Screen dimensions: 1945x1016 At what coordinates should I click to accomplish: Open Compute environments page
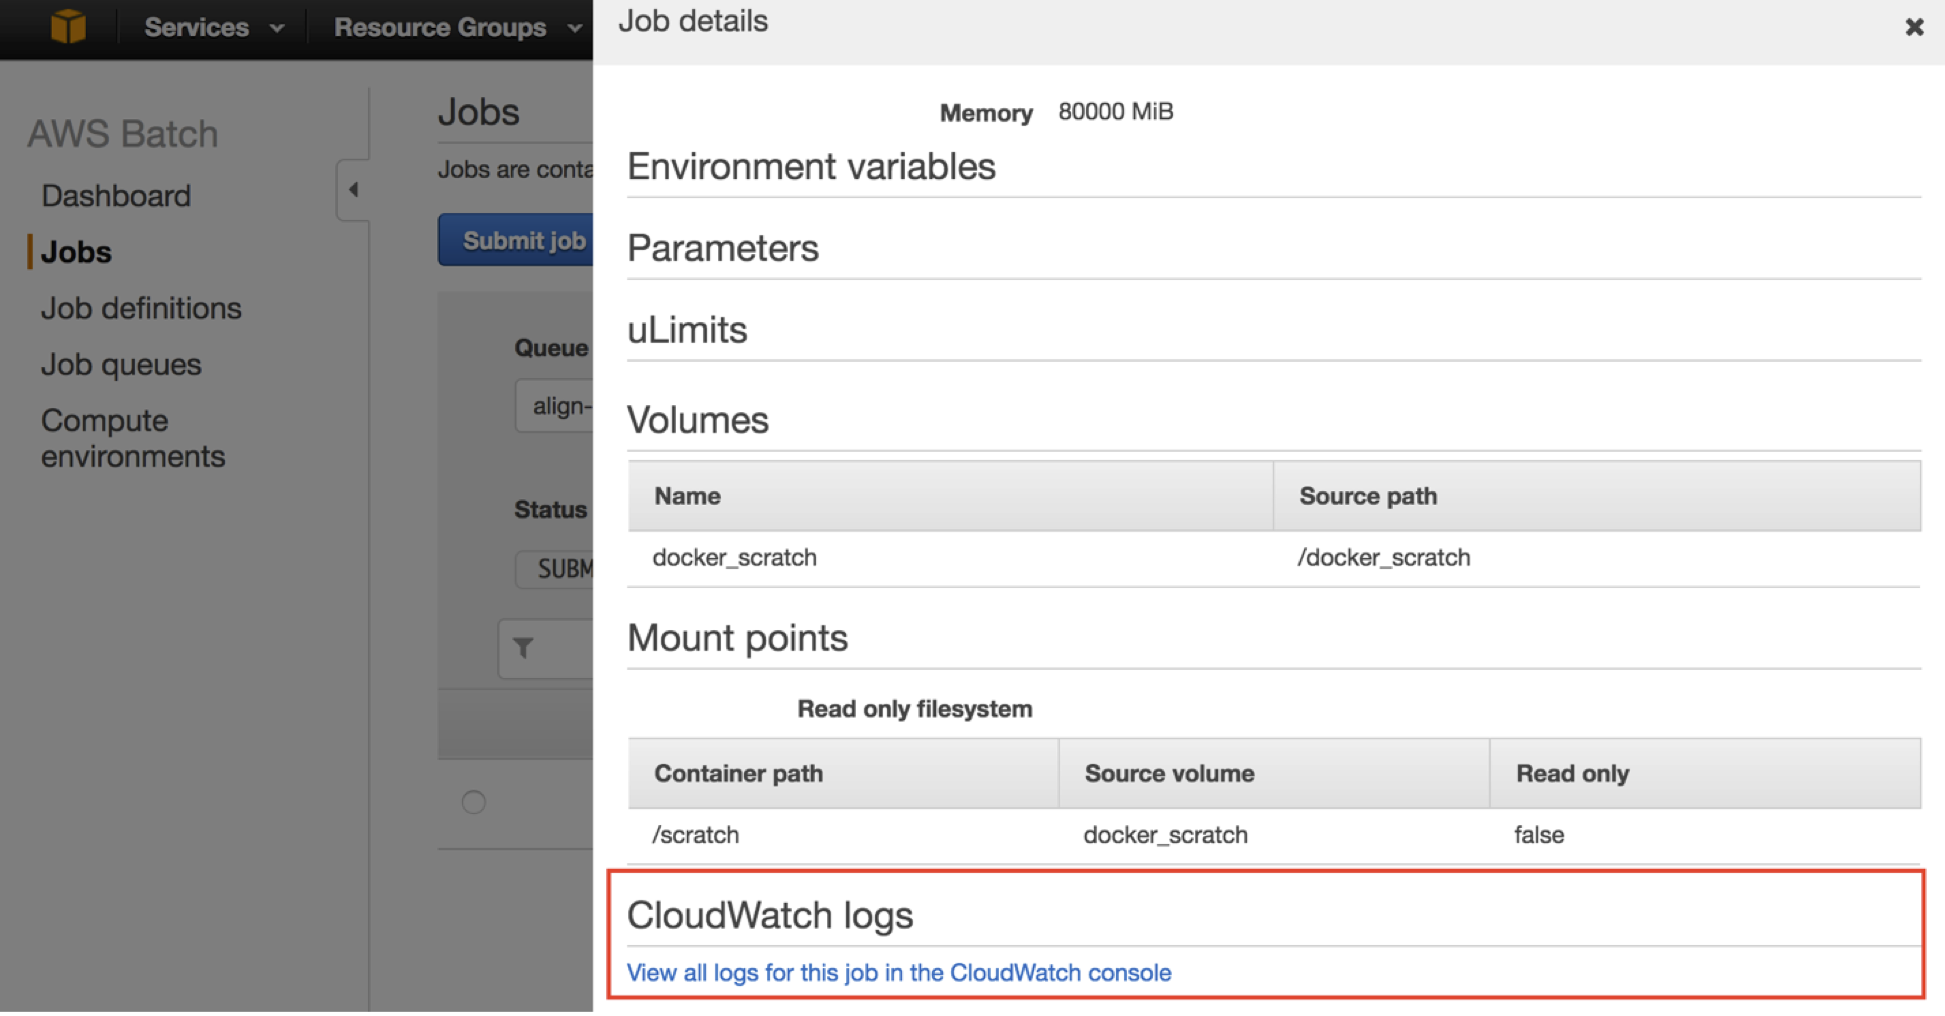(x=133, y=438)
